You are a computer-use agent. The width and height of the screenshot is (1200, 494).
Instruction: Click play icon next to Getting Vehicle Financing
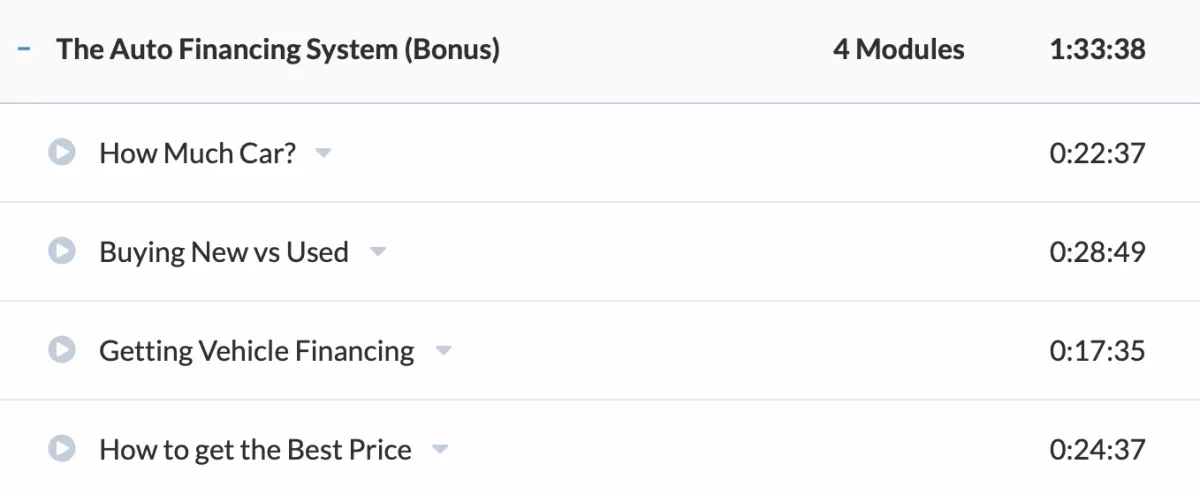(x=62, y=350)
